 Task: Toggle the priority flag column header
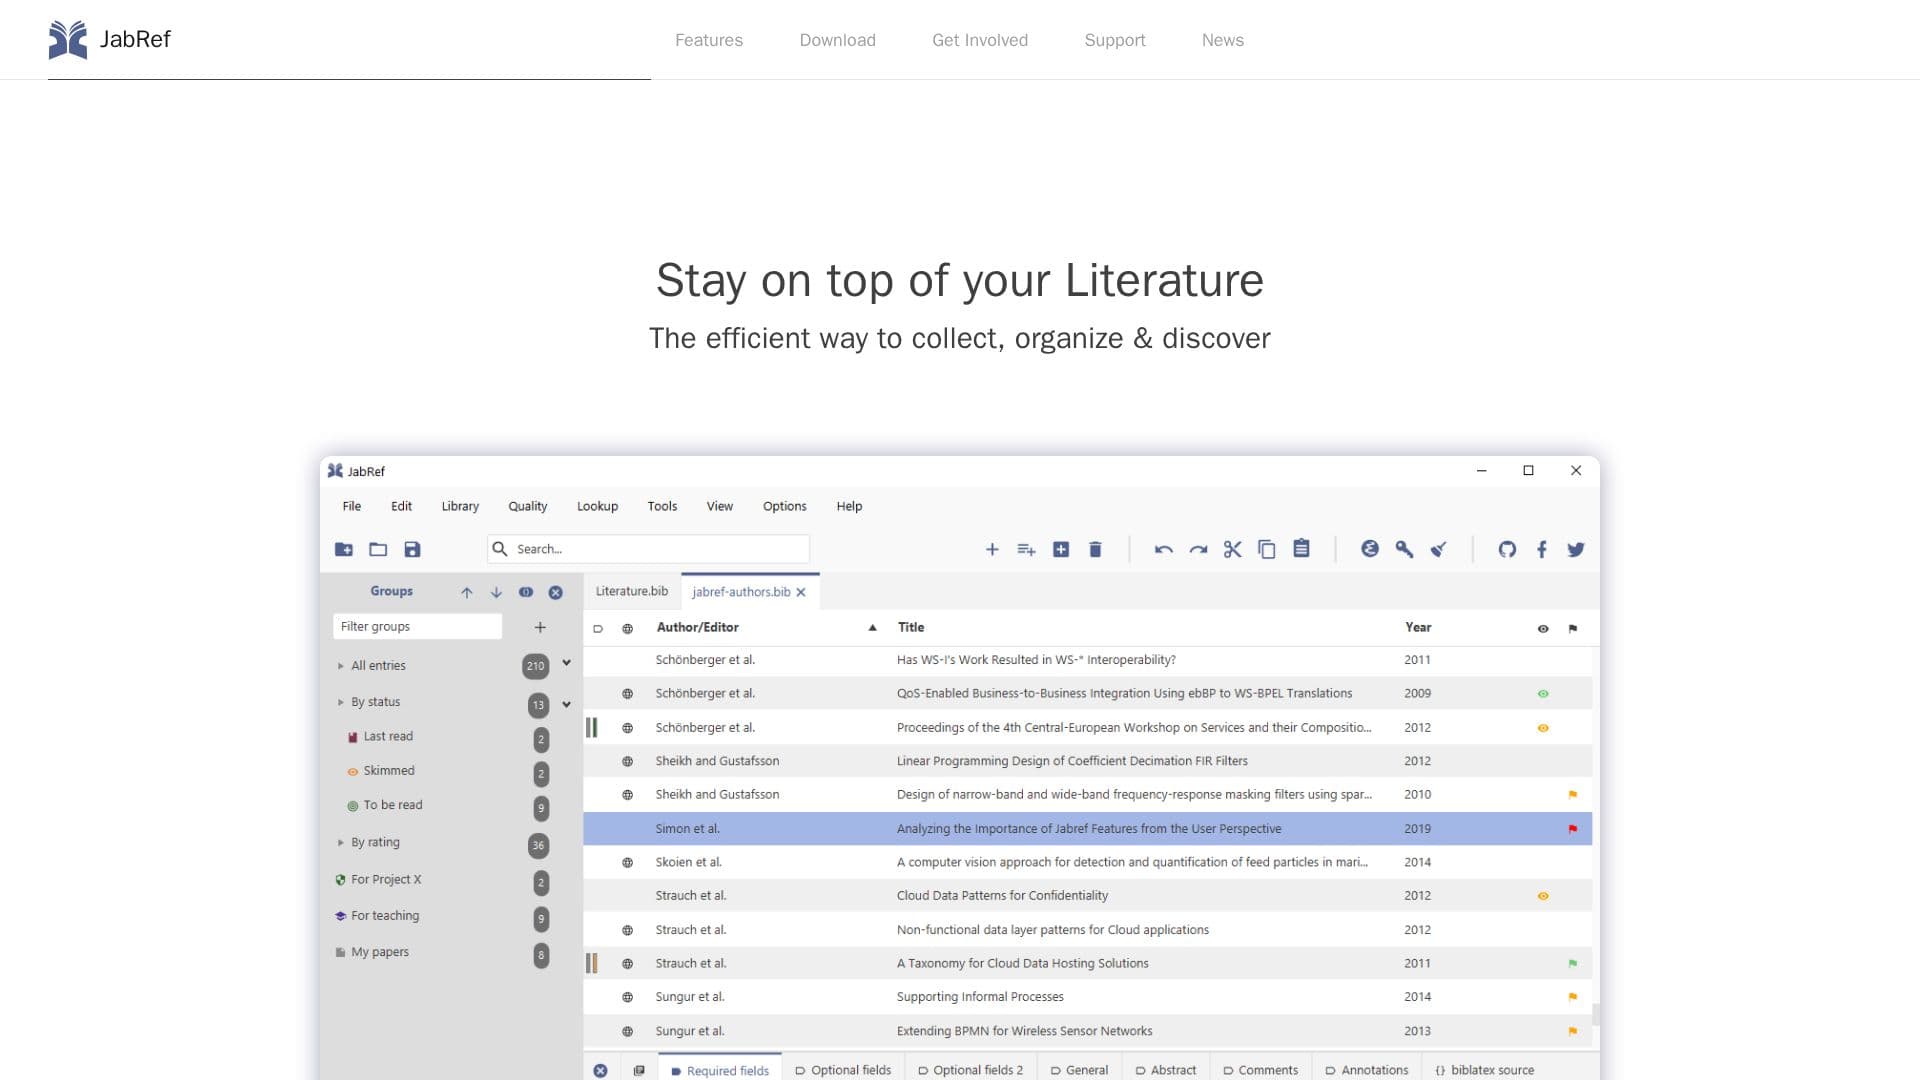click(1573, 629)
